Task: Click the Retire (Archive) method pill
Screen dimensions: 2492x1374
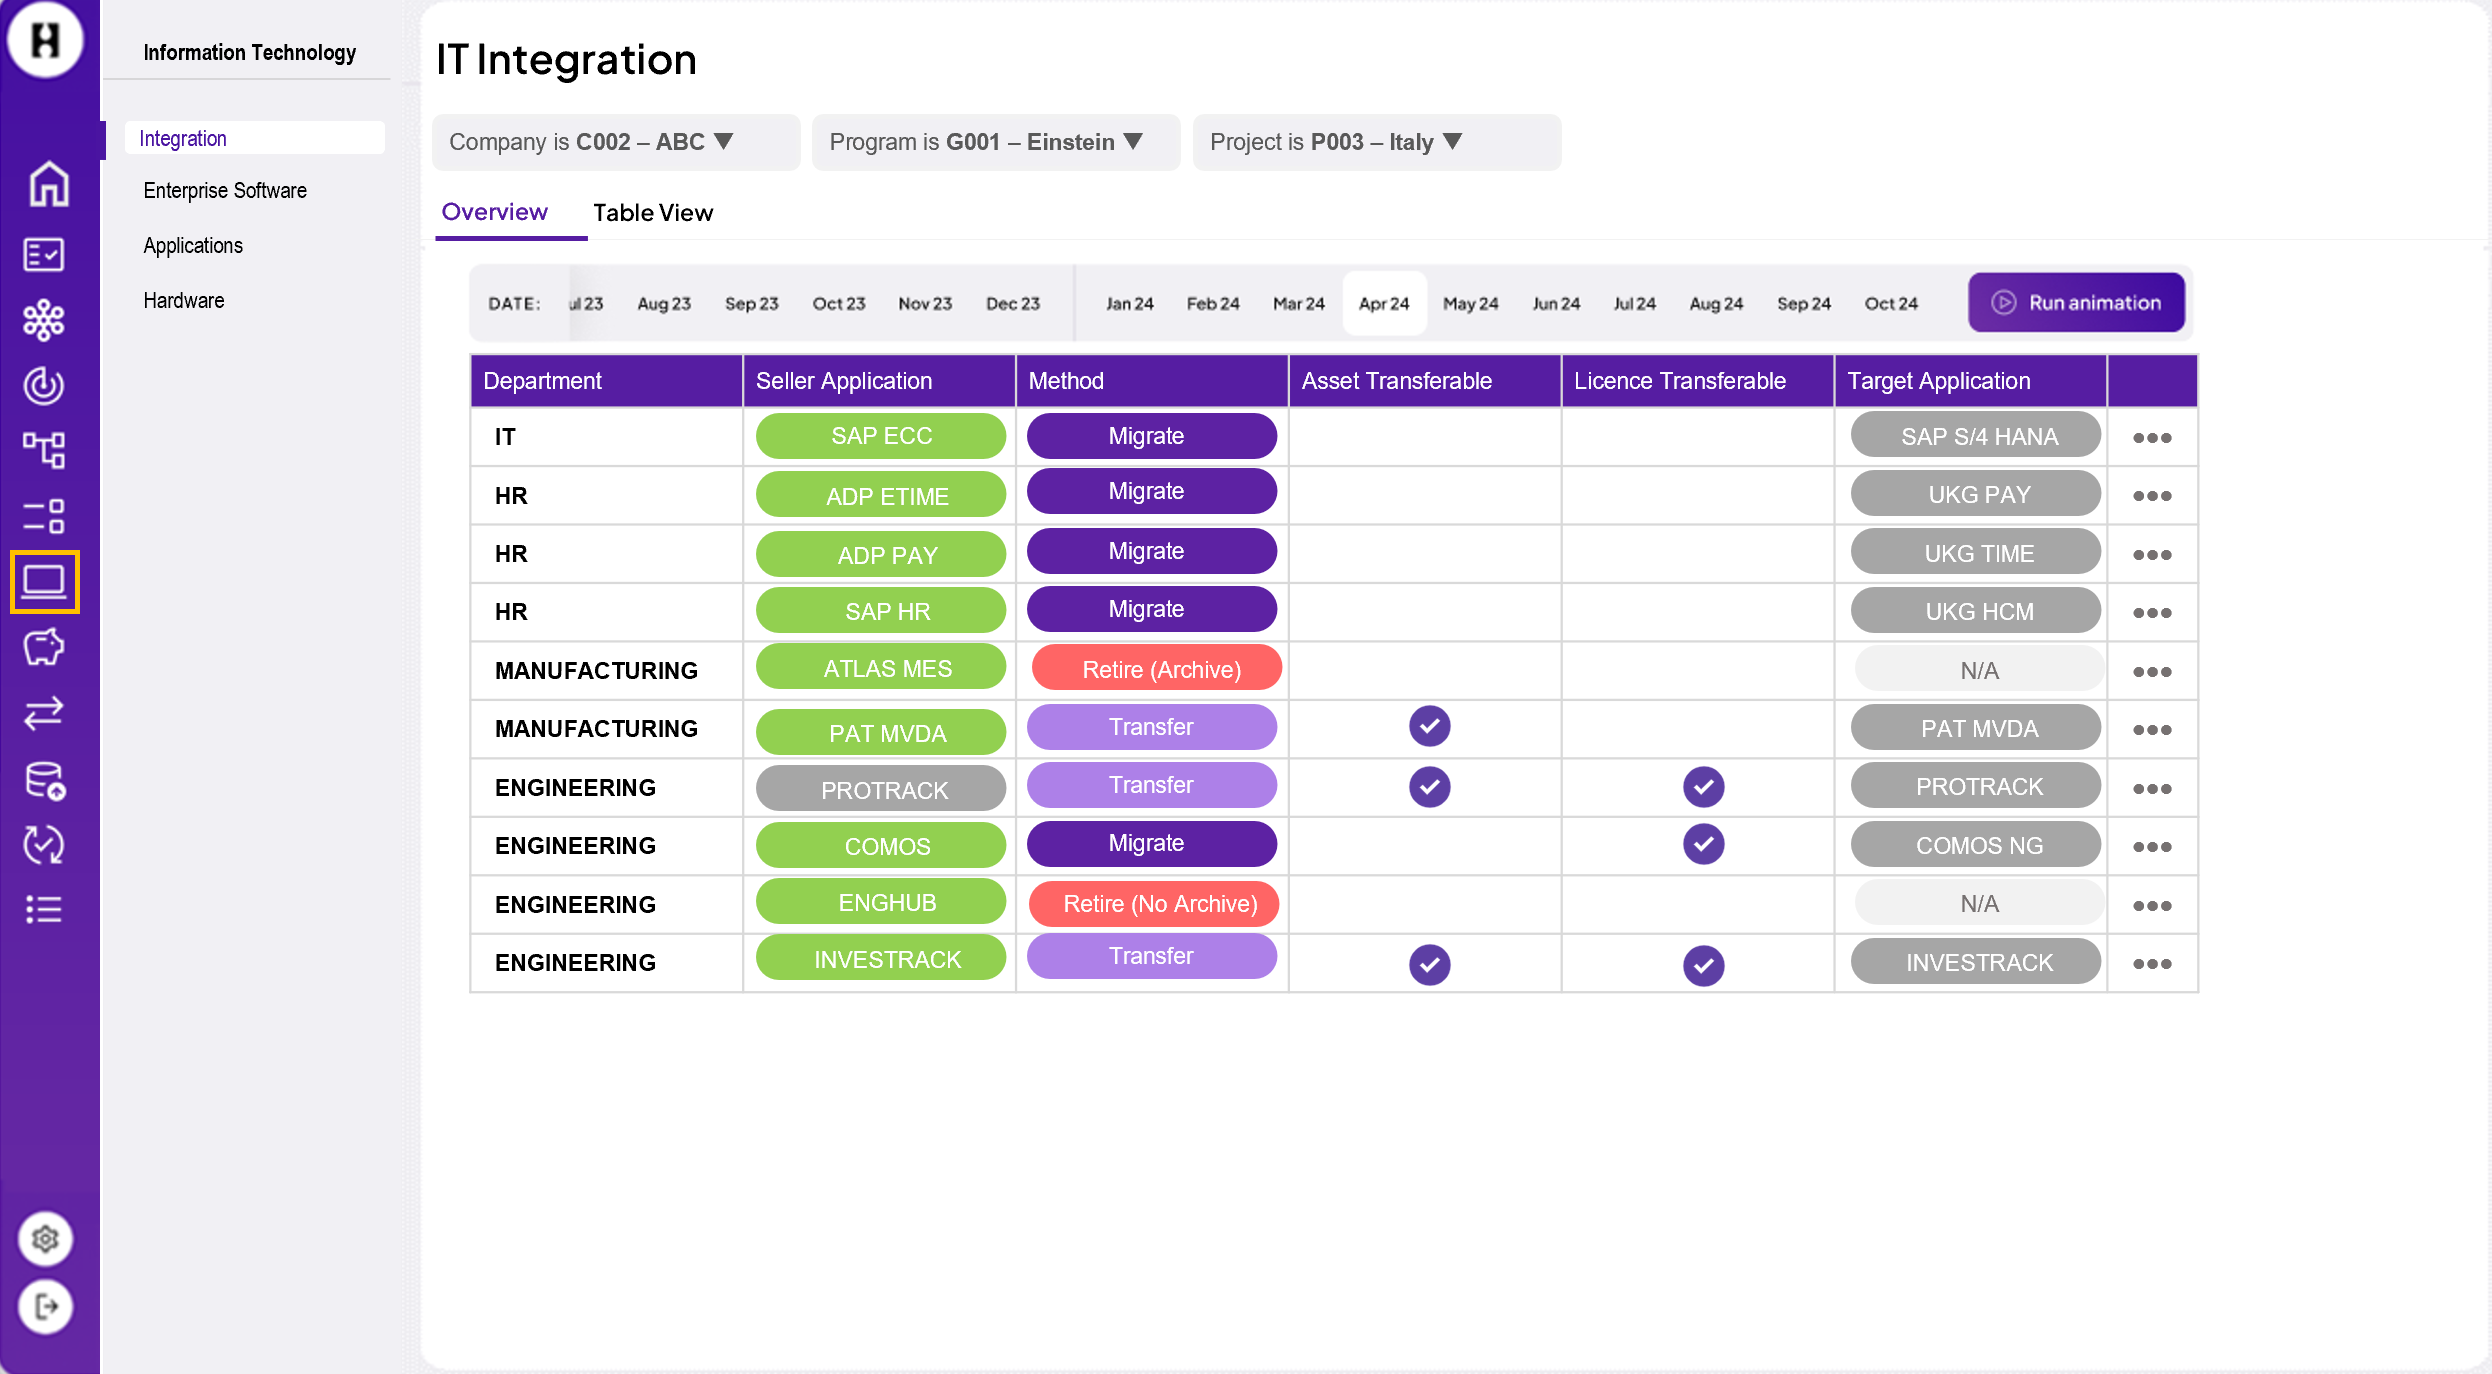Action: (1156, 669)
